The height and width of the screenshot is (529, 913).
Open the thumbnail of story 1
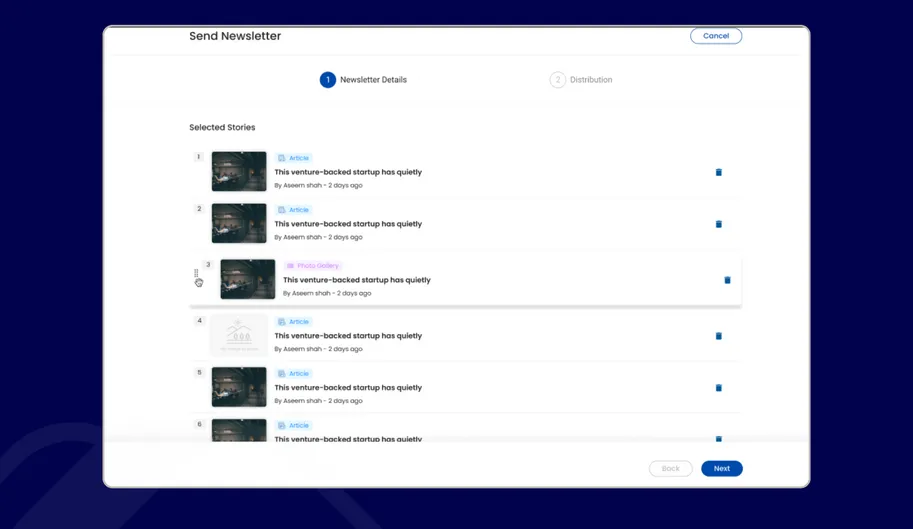pos(239,172)
